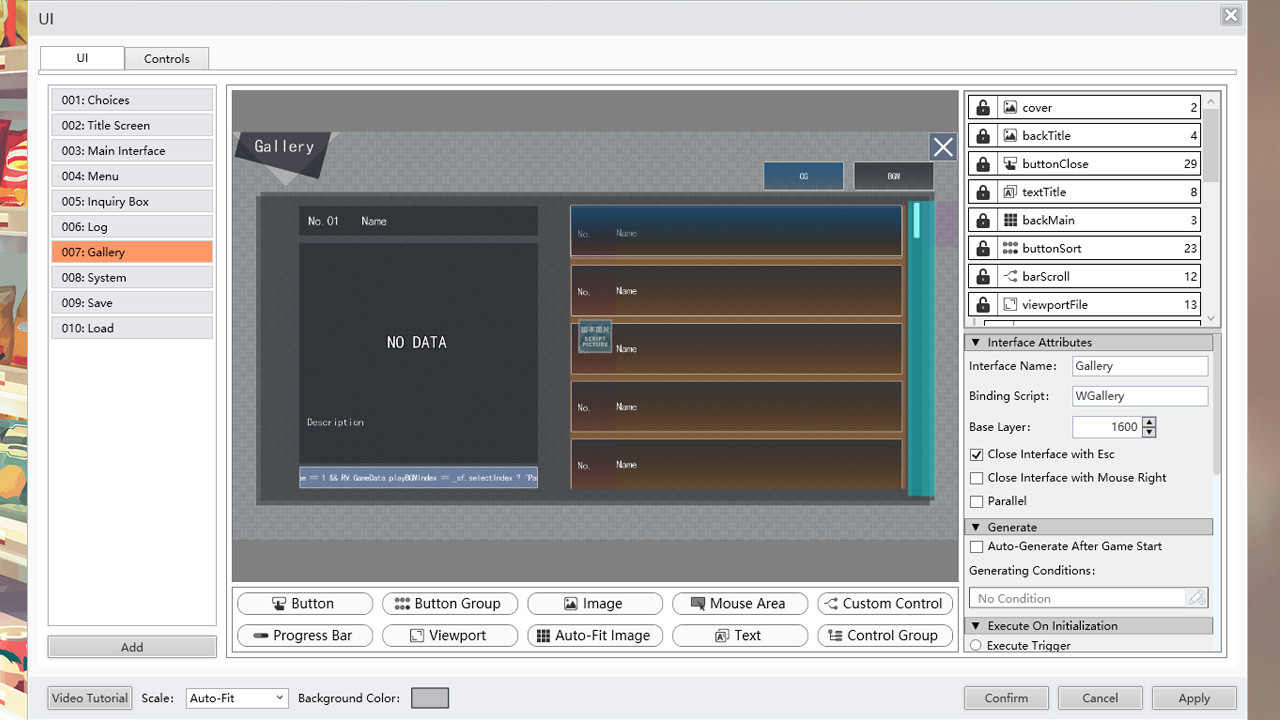Click the scroll bar icon beside barScroll

coord(1009,275)
